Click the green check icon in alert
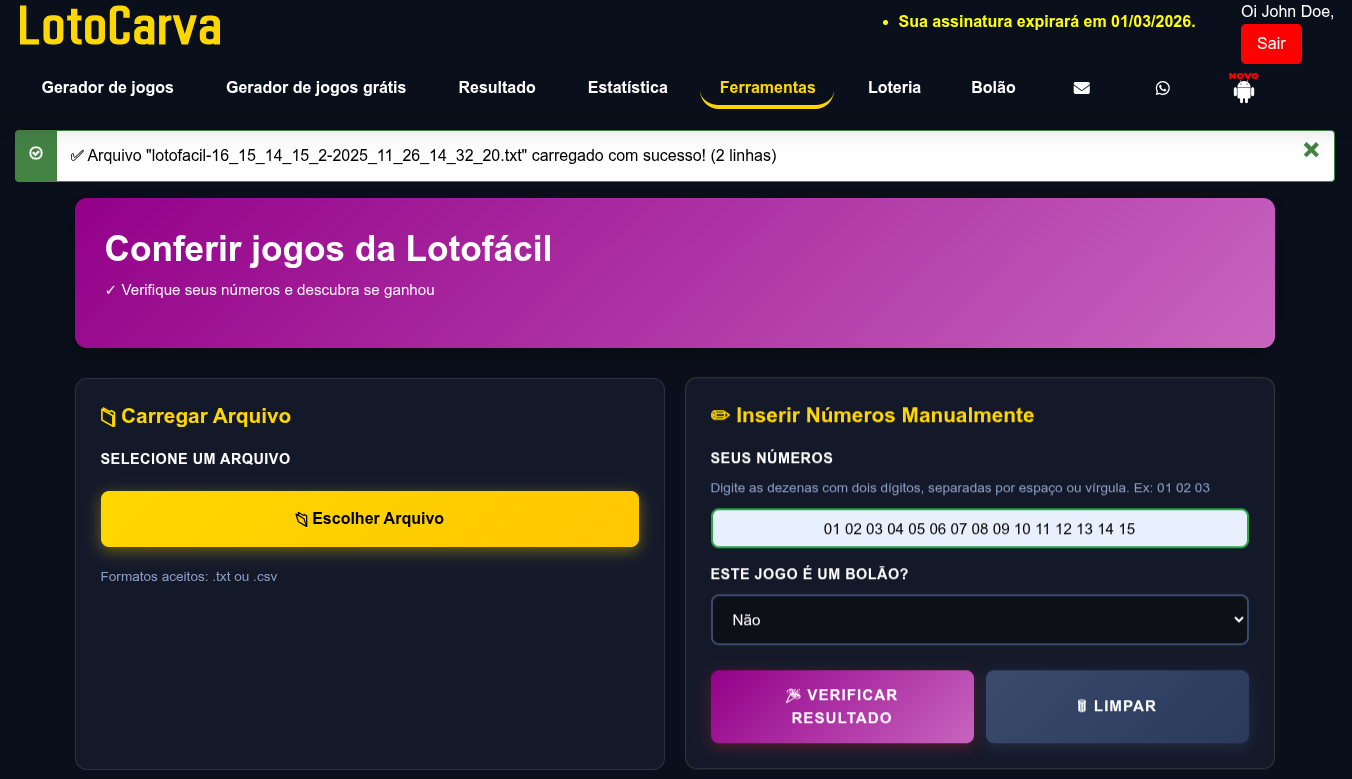 coord(36,153)
